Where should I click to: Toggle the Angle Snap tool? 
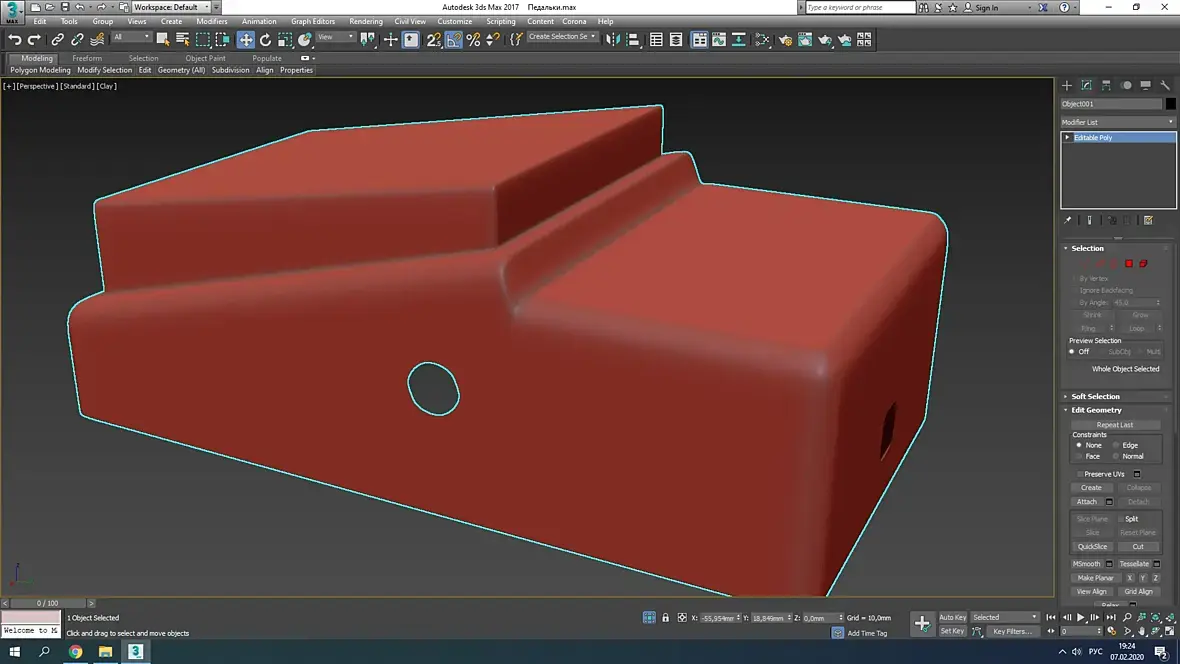tap(454, 40)
